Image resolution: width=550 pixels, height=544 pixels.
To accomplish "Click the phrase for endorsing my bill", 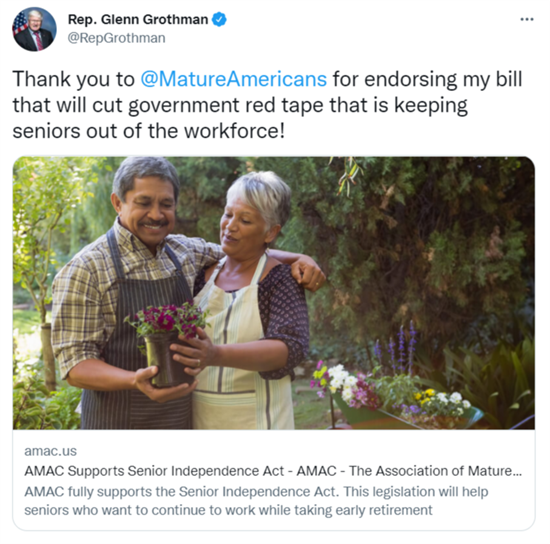I will click(x=427, y=79).
